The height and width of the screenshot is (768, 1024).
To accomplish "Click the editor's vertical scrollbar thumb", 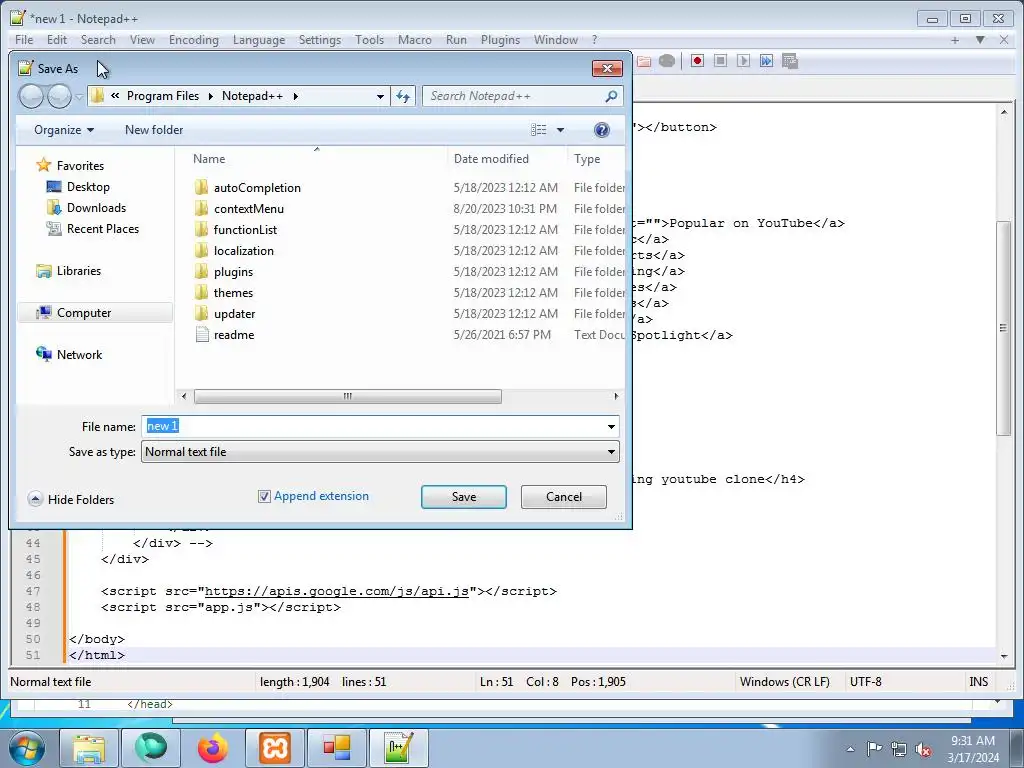I will point(1003,328).
